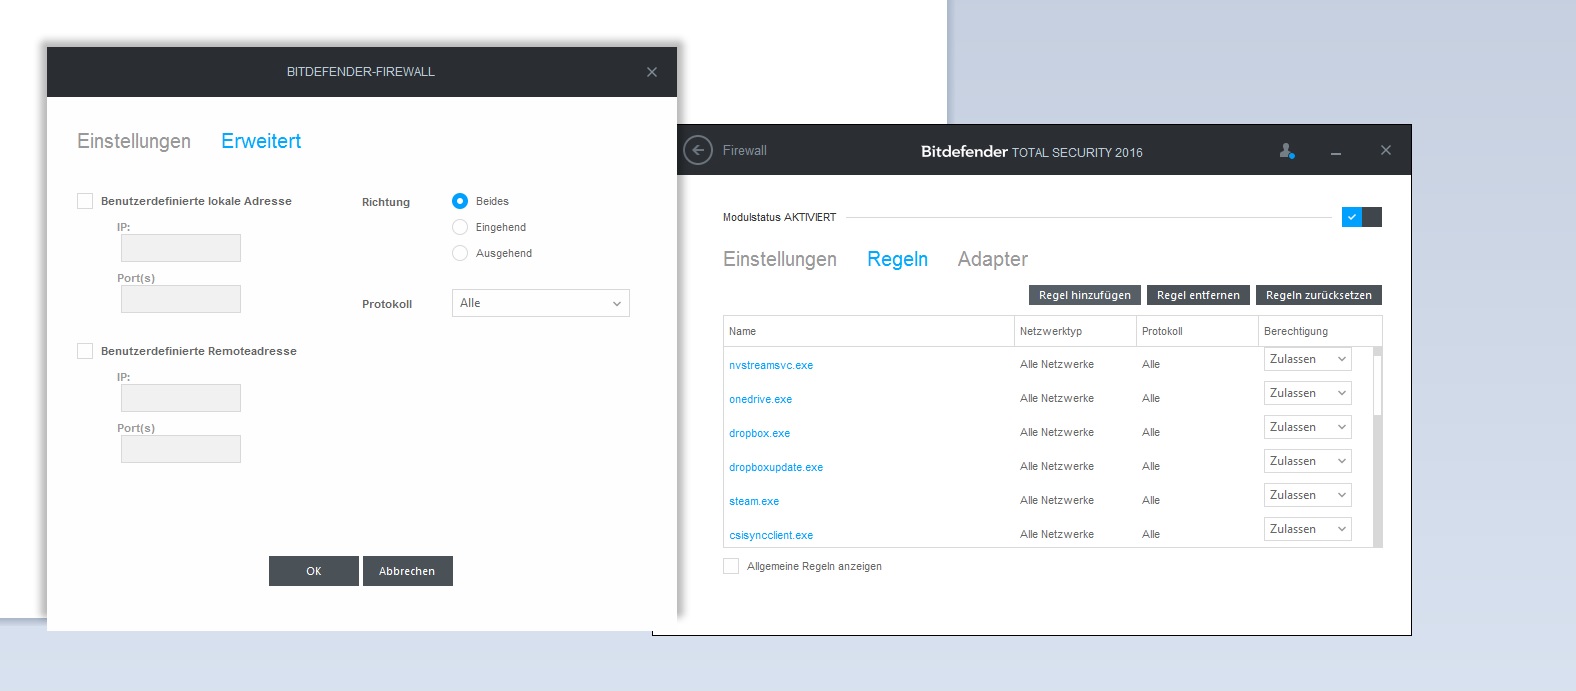Click the local address Port(s) field
Viewport: 1576px width, 691px height.
point(181,299)
